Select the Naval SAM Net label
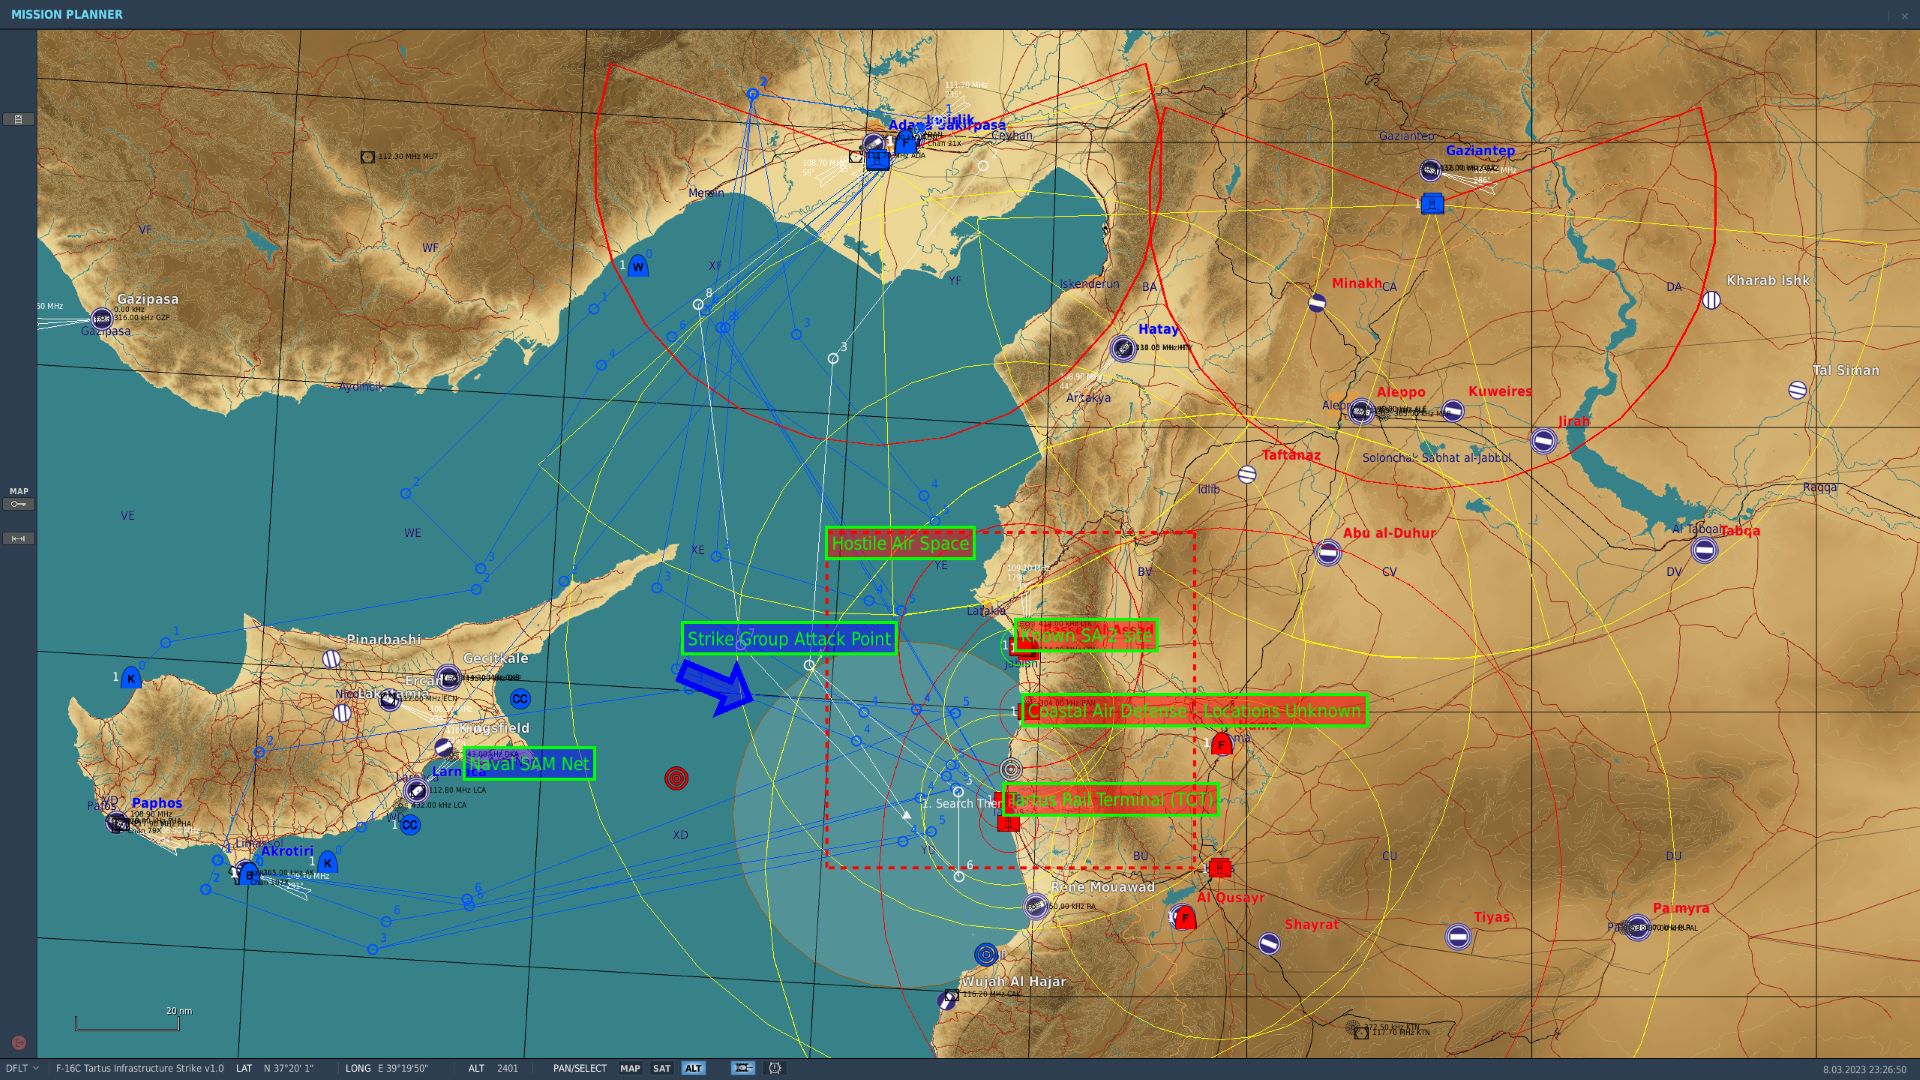The image size is (1920, 1080). [529, 764]
